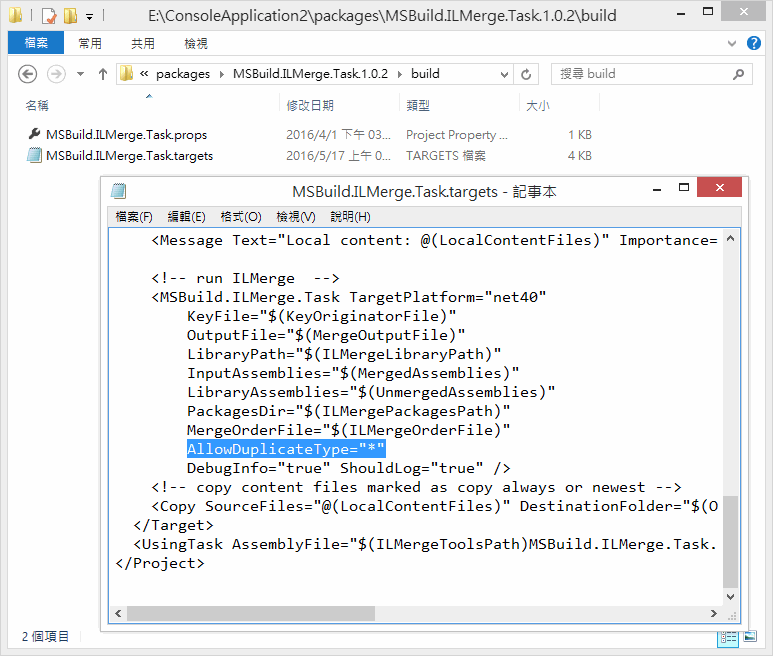Open Notepad 說明(H) menu

(351, 217)
